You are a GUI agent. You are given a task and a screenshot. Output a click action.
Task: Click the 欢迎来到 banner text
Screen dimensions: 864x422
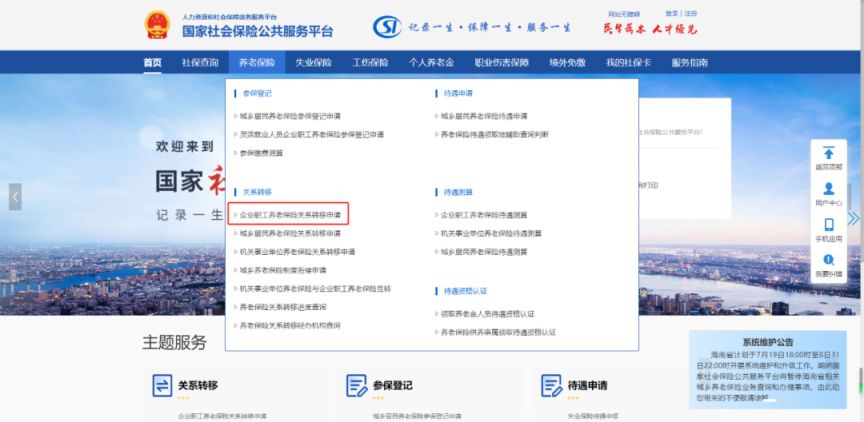[185, 146]
